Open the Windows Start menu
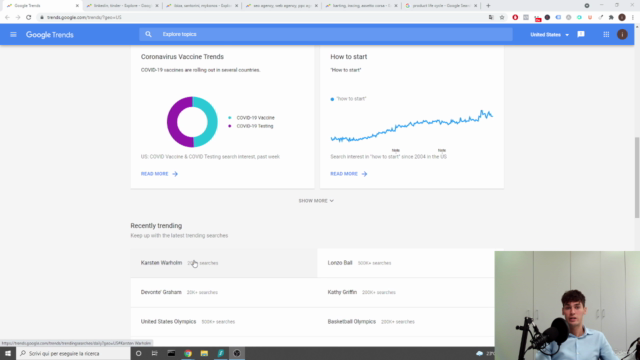Screen dimensions: 640x360 (8, 353)
